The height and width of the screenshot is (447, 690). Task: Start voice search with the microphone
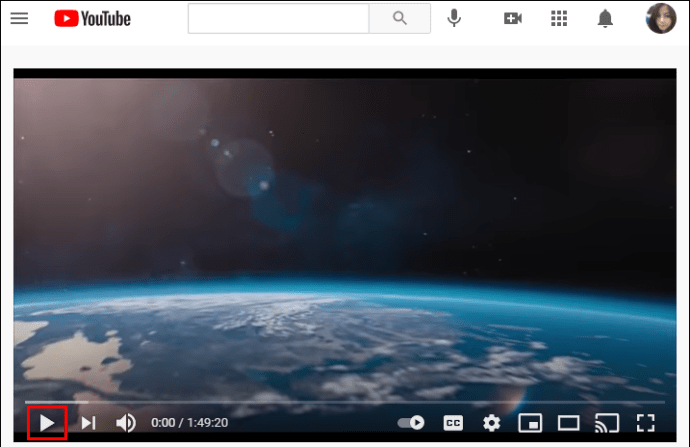coord(455,18)
